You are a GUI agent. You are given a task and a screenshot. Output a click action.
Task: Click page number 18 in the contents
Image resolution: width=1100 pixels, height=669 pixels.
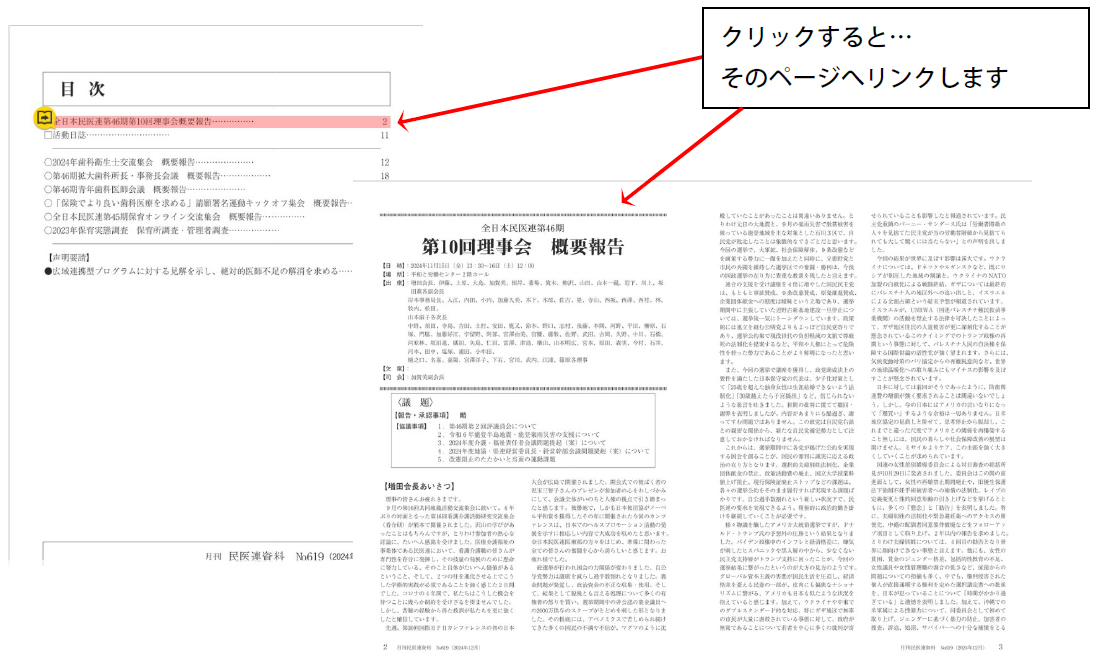coord(384,176)
